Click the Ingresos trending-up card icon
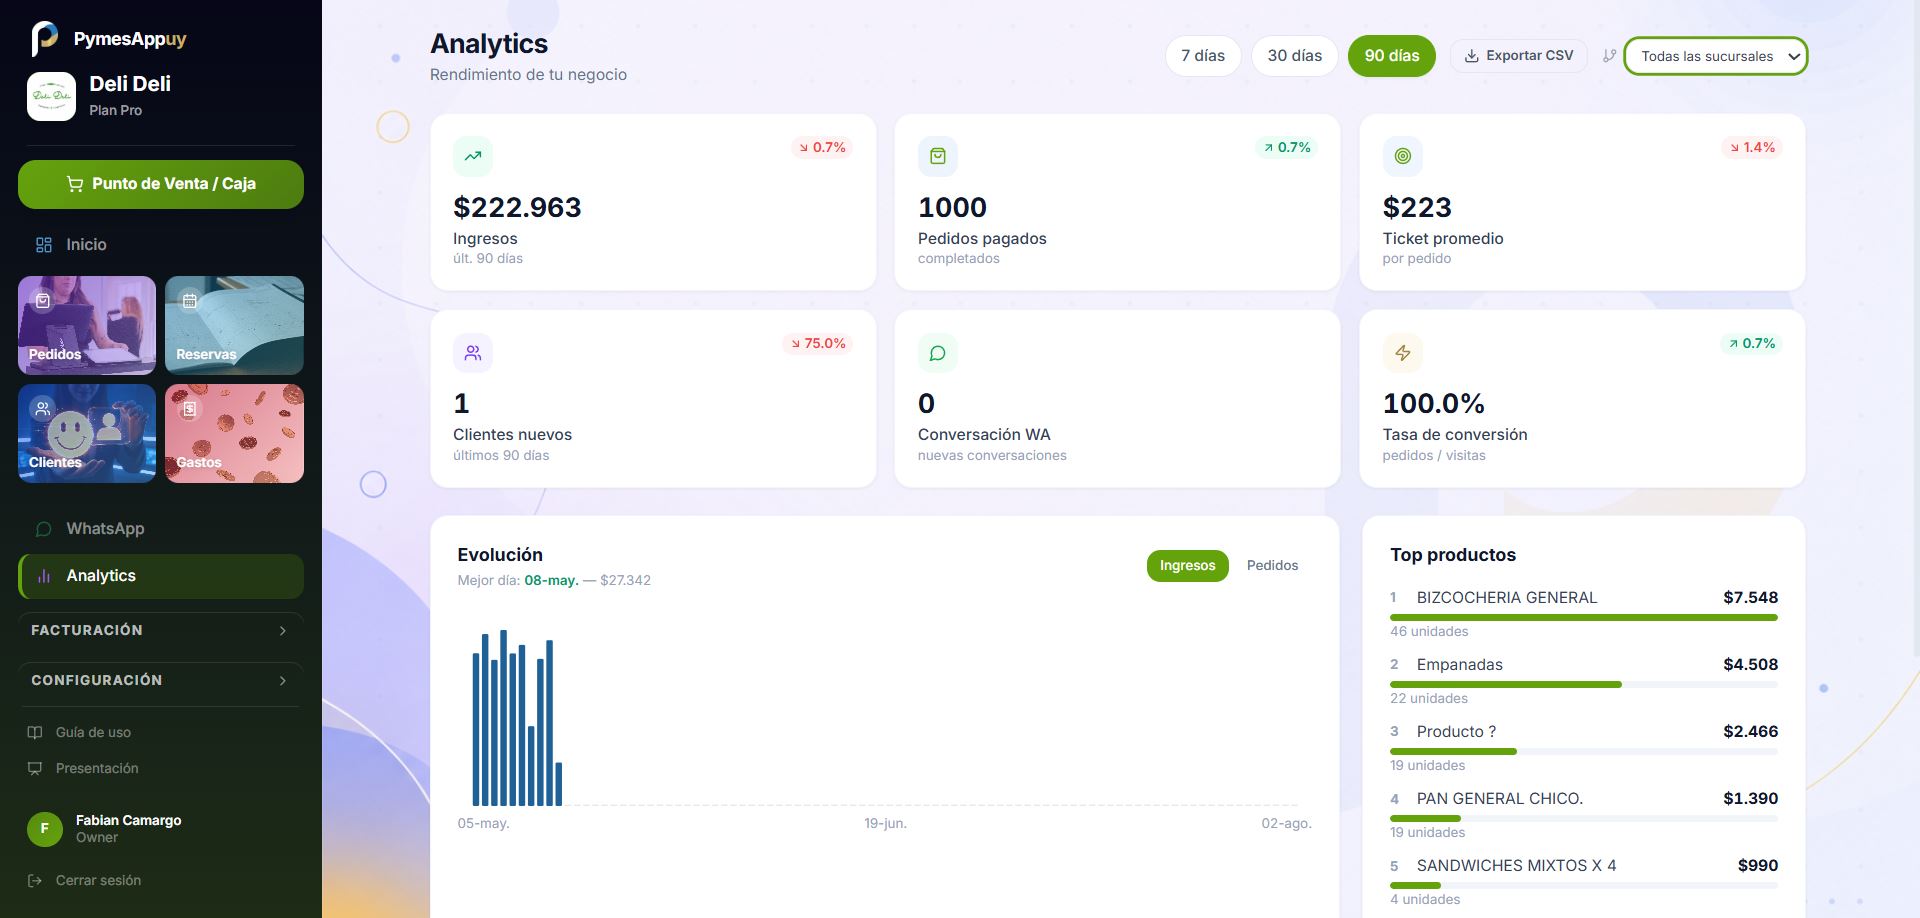Image resolution: width=1920 pixels, height=918 pixels. click(473, 156)
